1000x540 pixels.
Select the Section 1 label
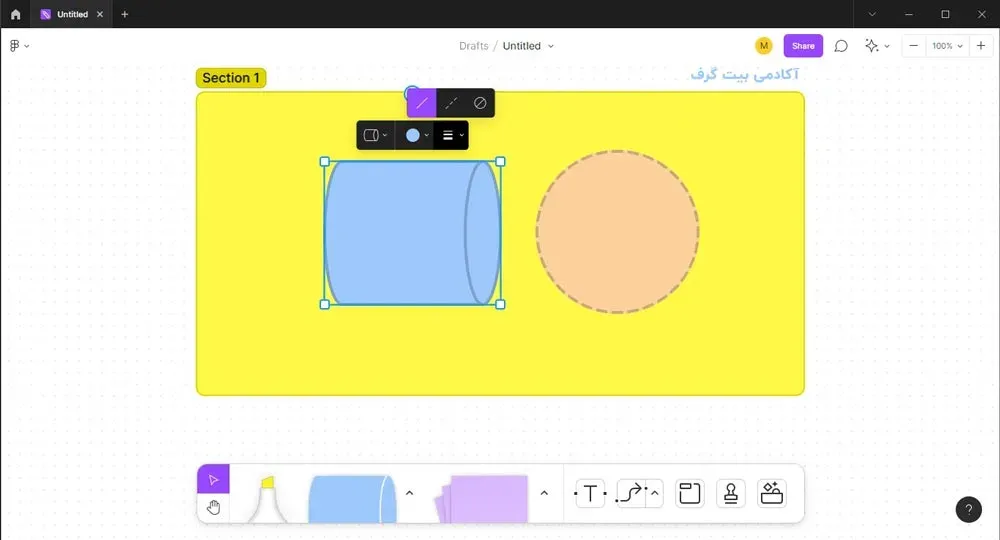tap(231, 78)
